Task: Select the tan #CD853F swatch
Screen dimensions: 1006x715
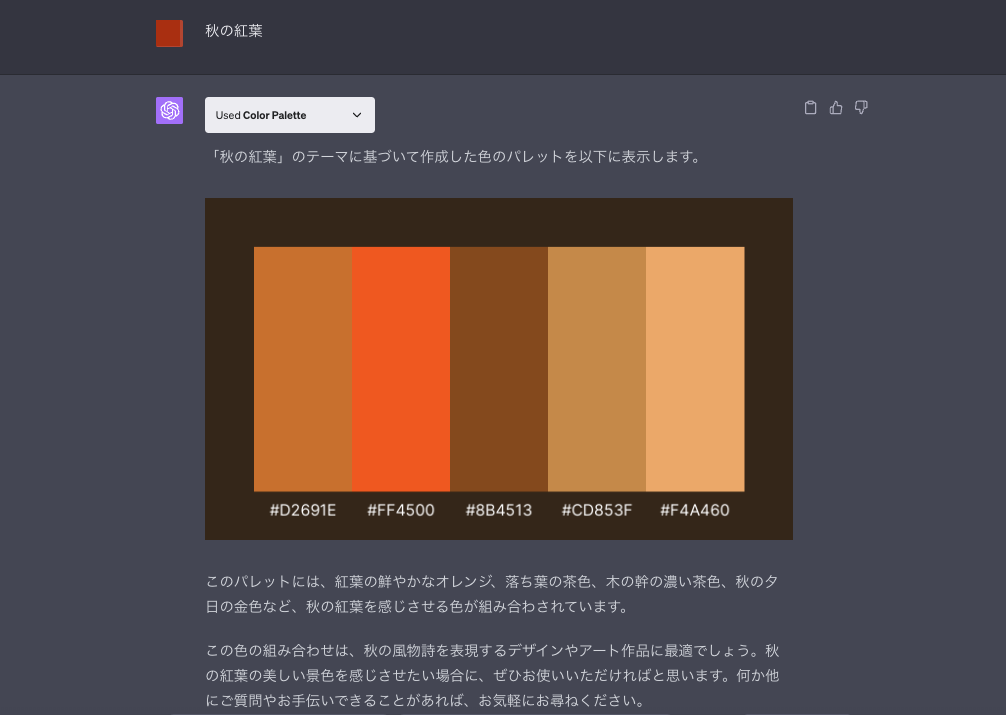Action: [x=597, y=368]
